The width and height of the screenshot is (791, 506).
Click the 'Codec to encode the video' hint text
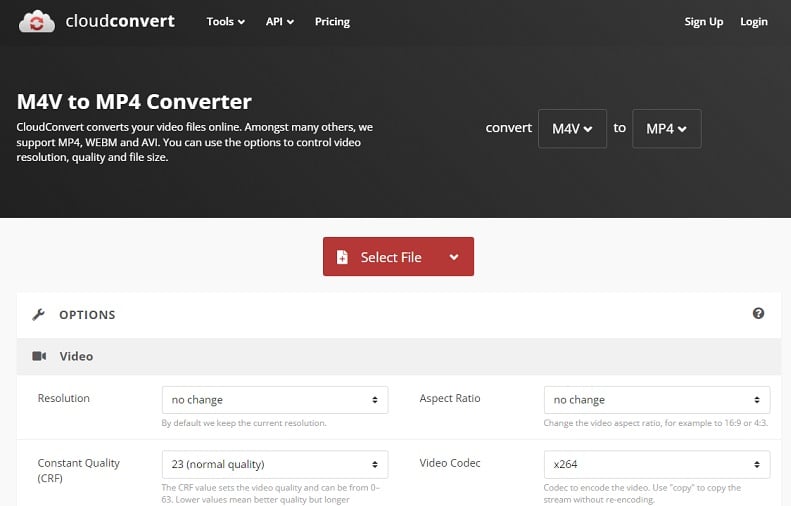(x=642, y=493)
